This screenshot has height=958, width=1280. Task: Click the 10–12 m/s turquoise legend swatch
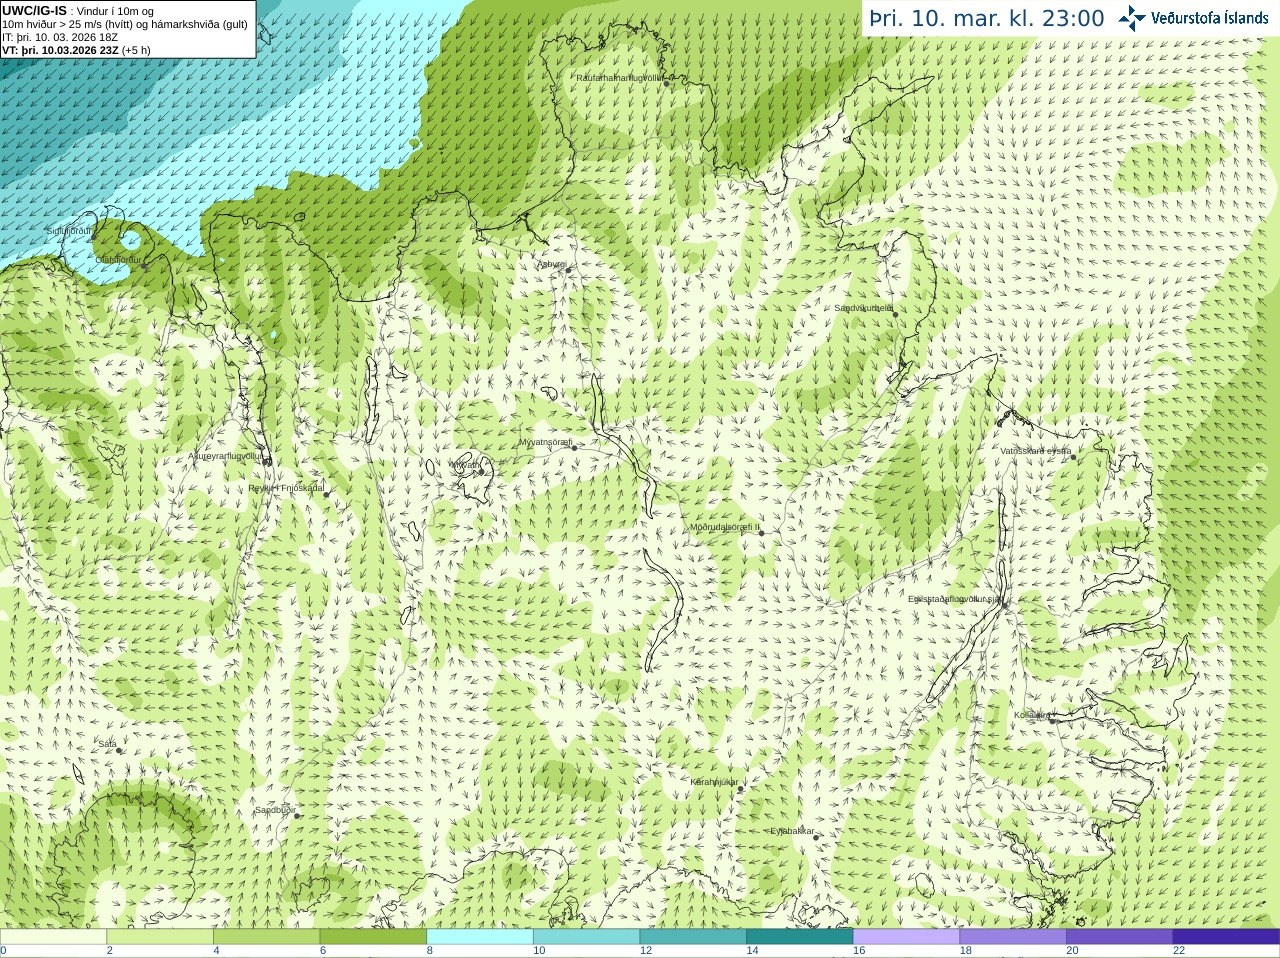click(586, 937)
